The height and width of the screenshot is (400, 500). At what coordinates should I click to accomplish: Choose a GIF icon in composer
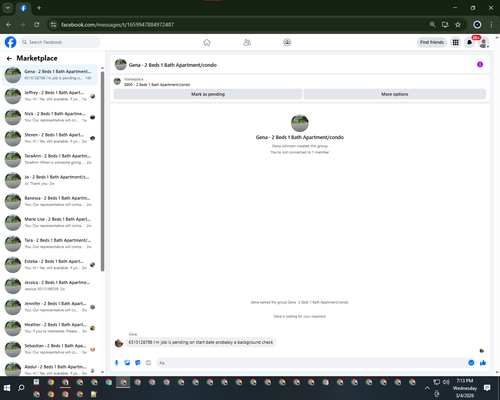click(148, 363)
